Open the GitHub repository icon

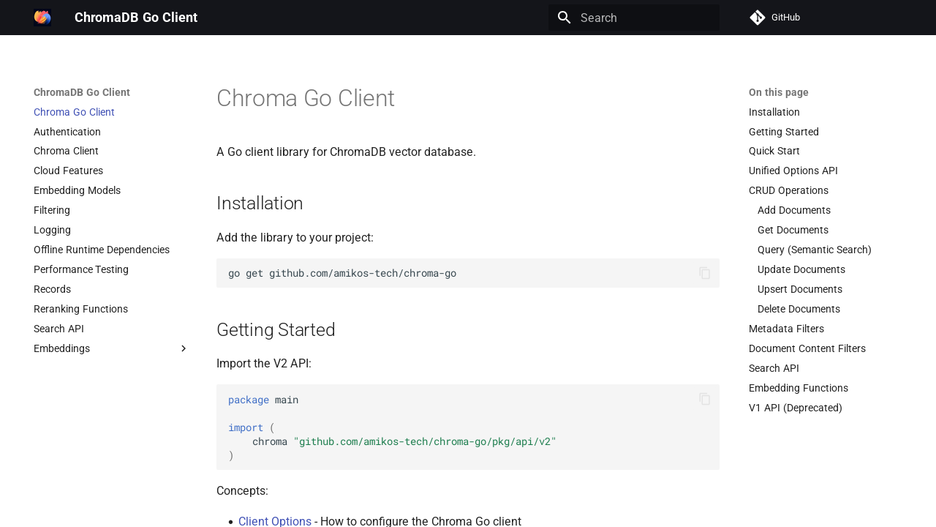[757, 17]
